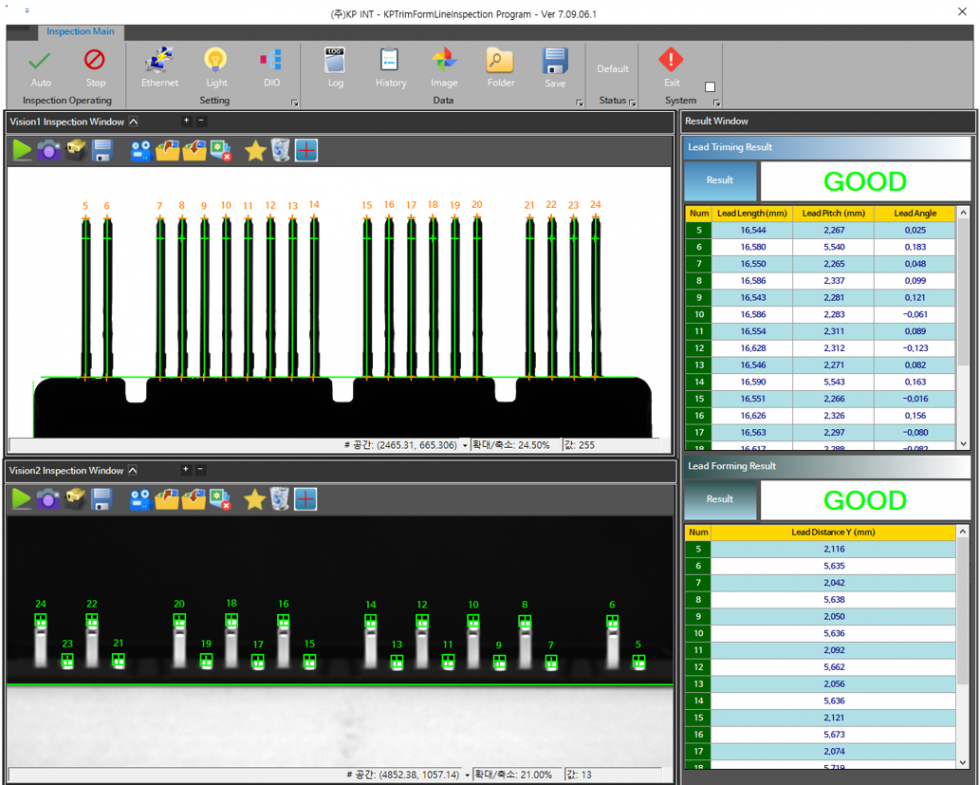This screenshot has width=980, height=785.
Task: Click the trash bin icon in Vision1 toolbar
Action: (281, 150)
